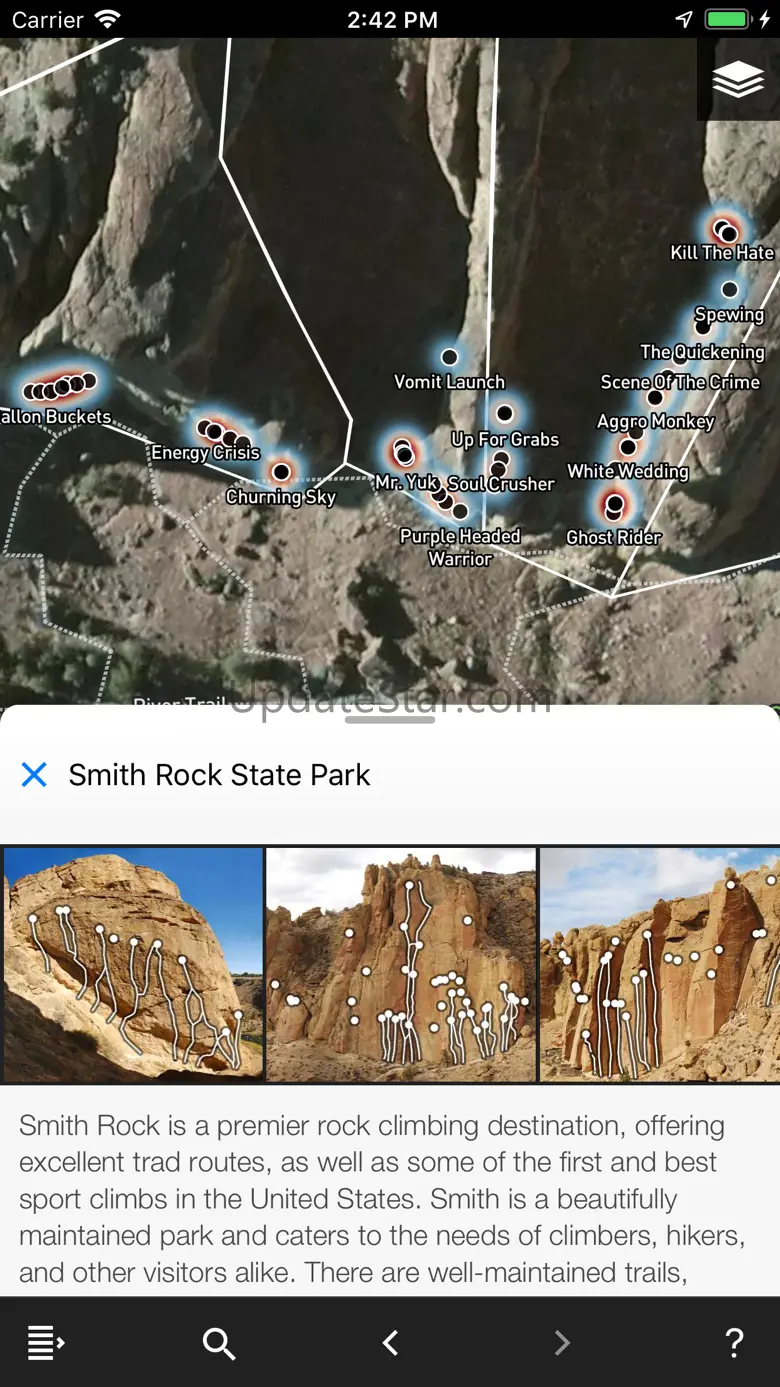The image size is (780, 1387).
Task: Close the Smith Rock State Park panel
Action: [x=34, y=774]
